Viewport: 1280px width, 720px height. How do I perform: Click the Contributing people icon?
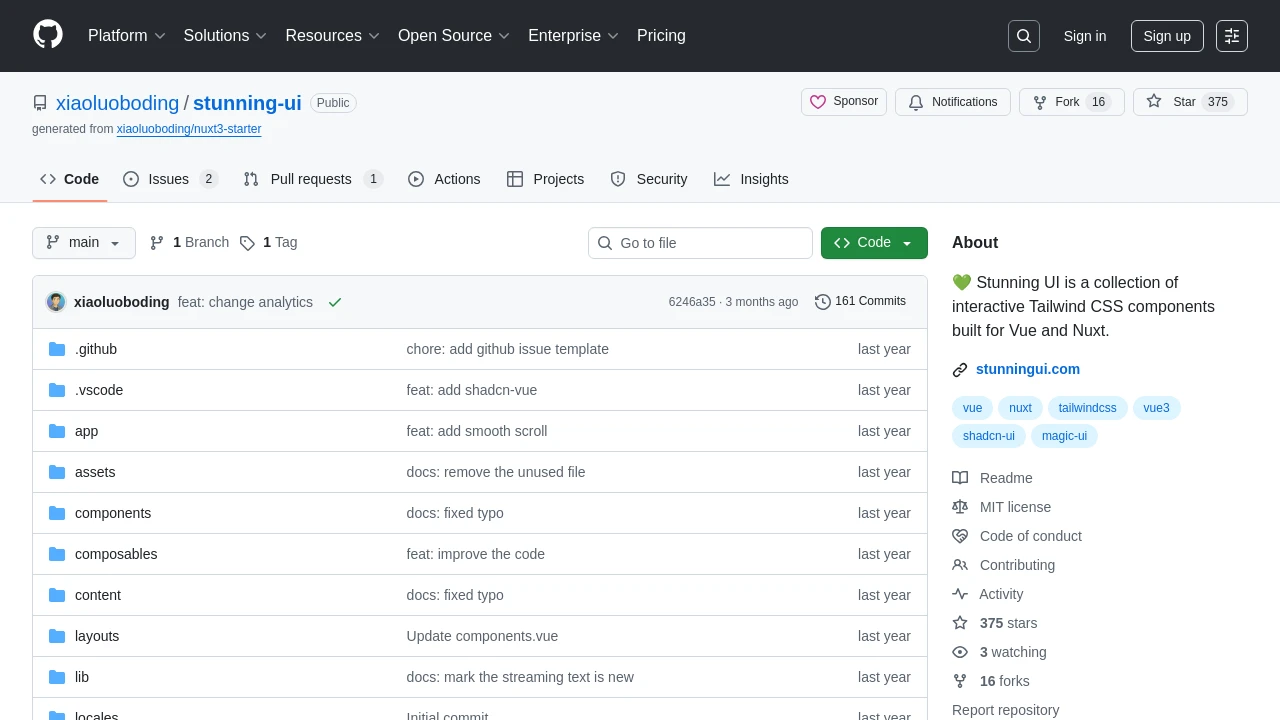(x=960, y=565)
